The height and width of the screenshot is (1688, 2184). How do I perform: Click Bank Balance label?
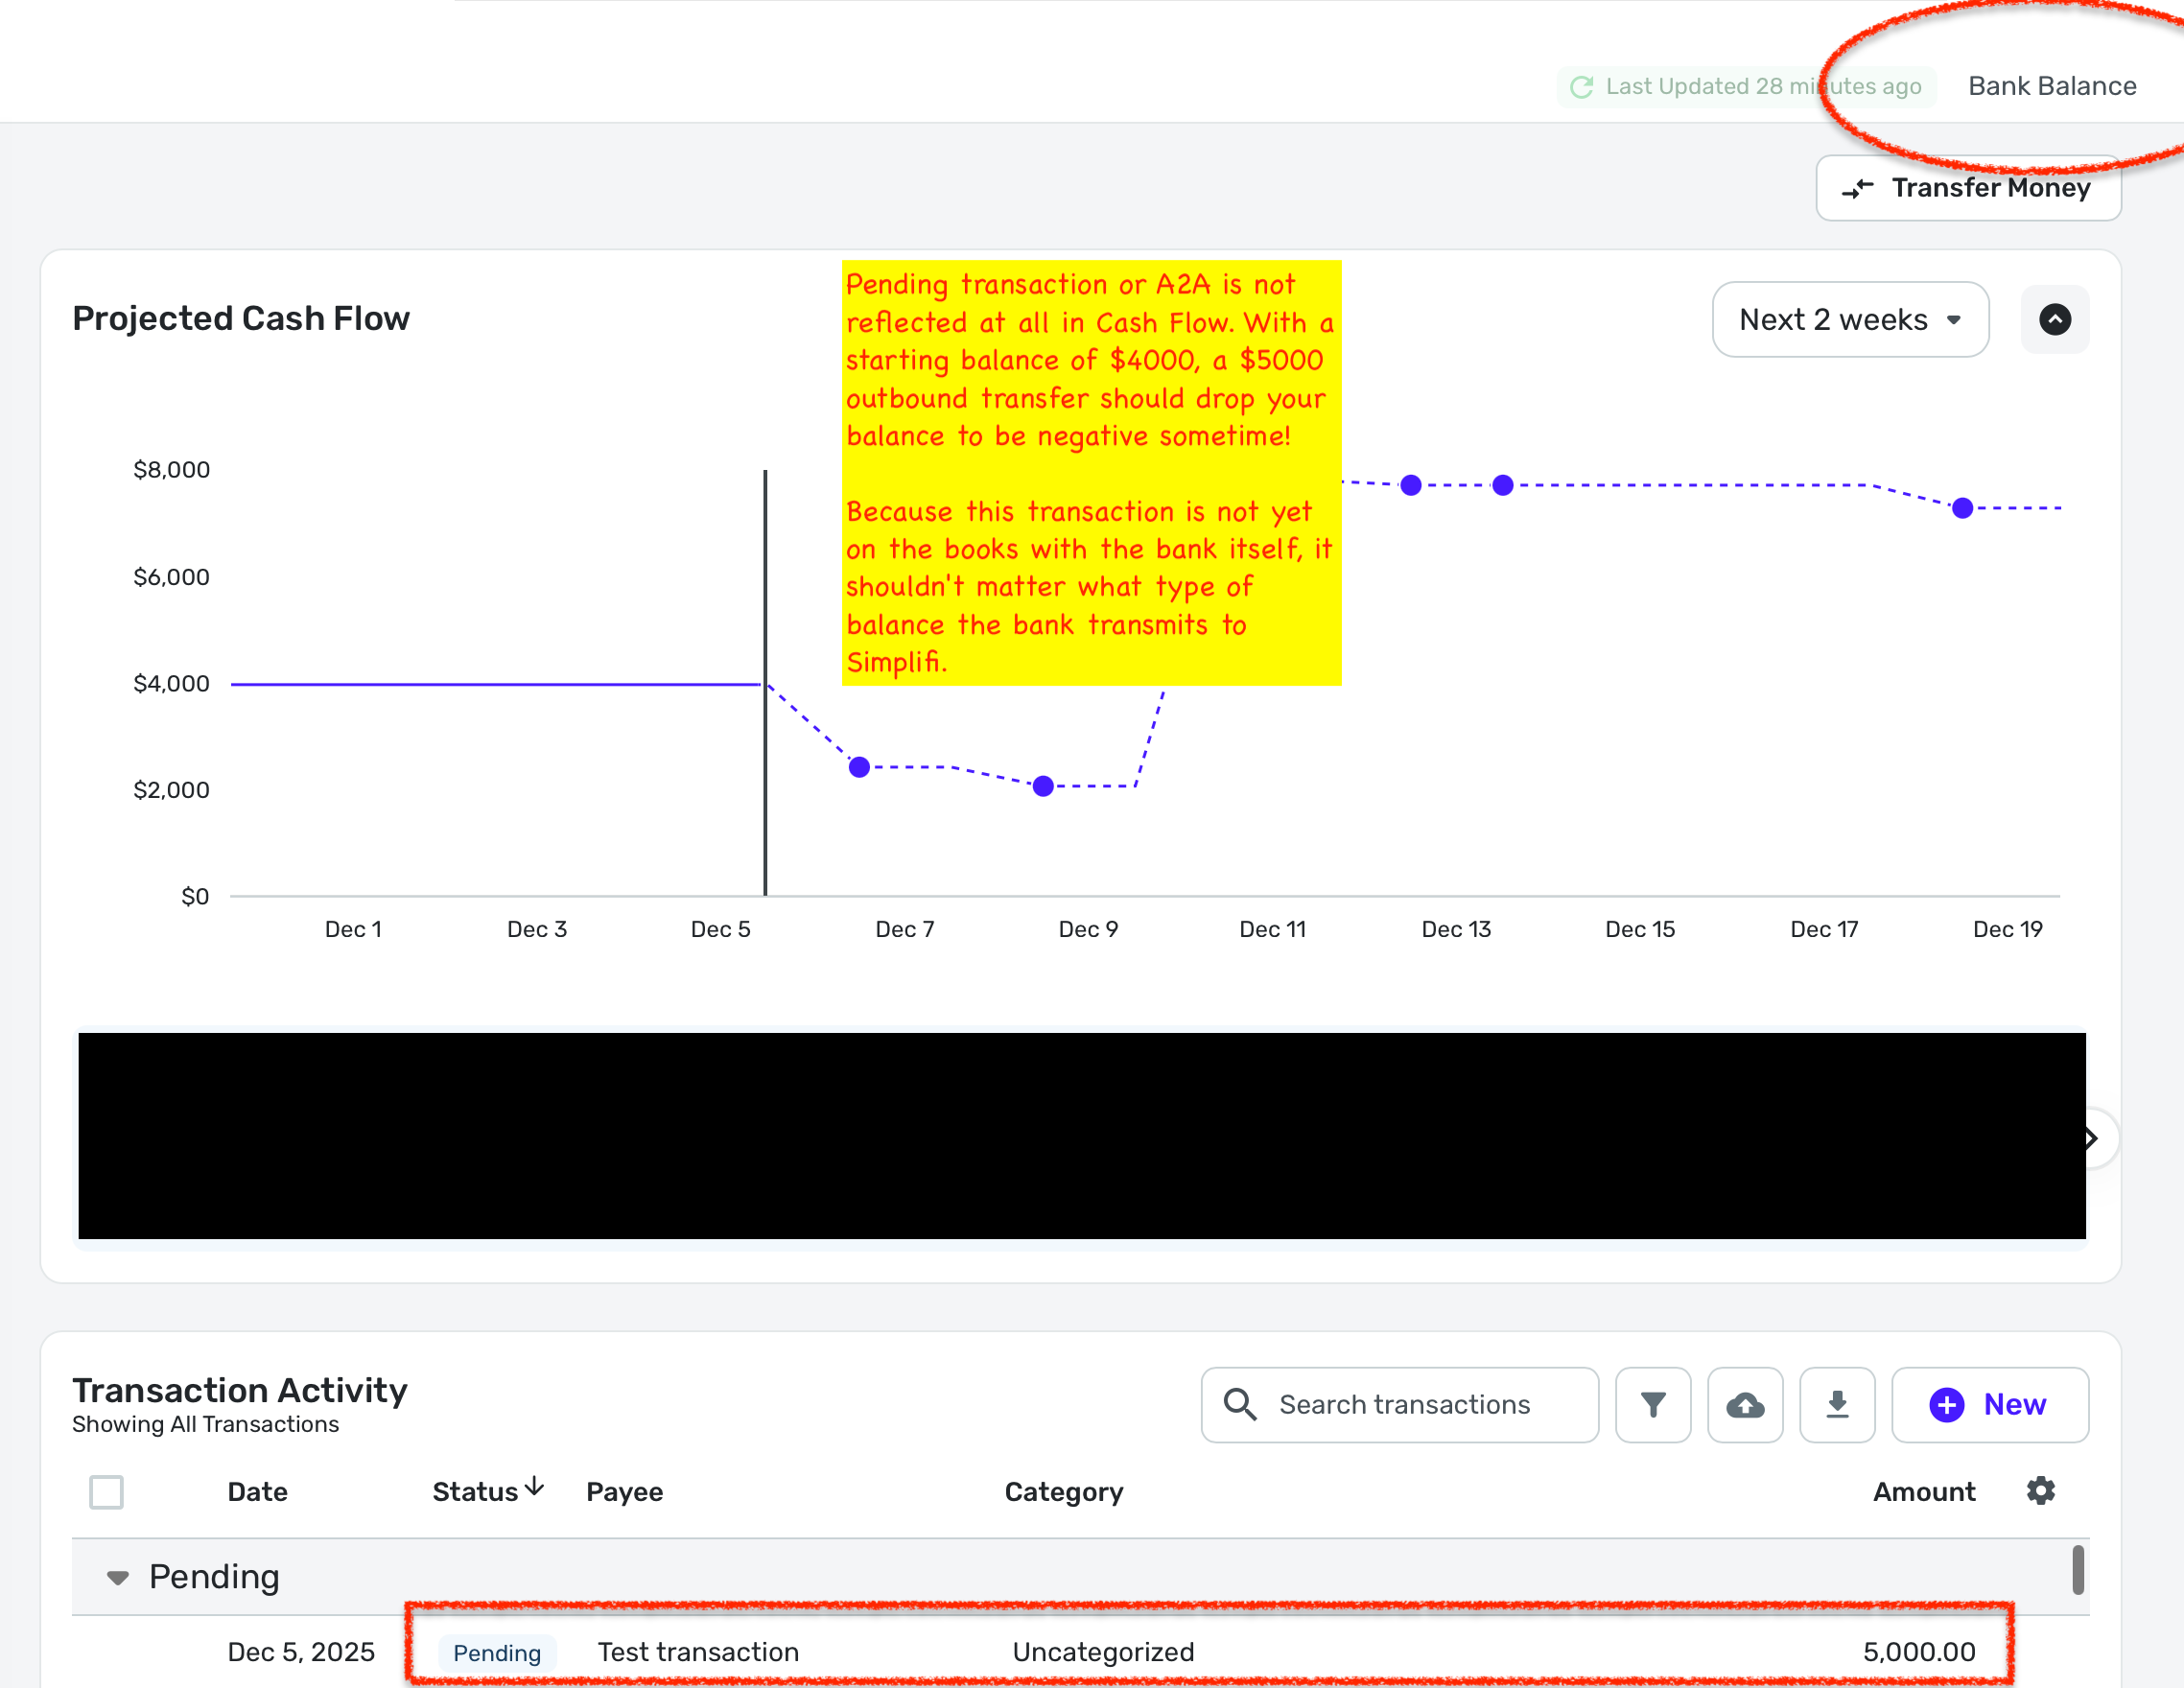pyautogui.click(x=2052, y=86)
